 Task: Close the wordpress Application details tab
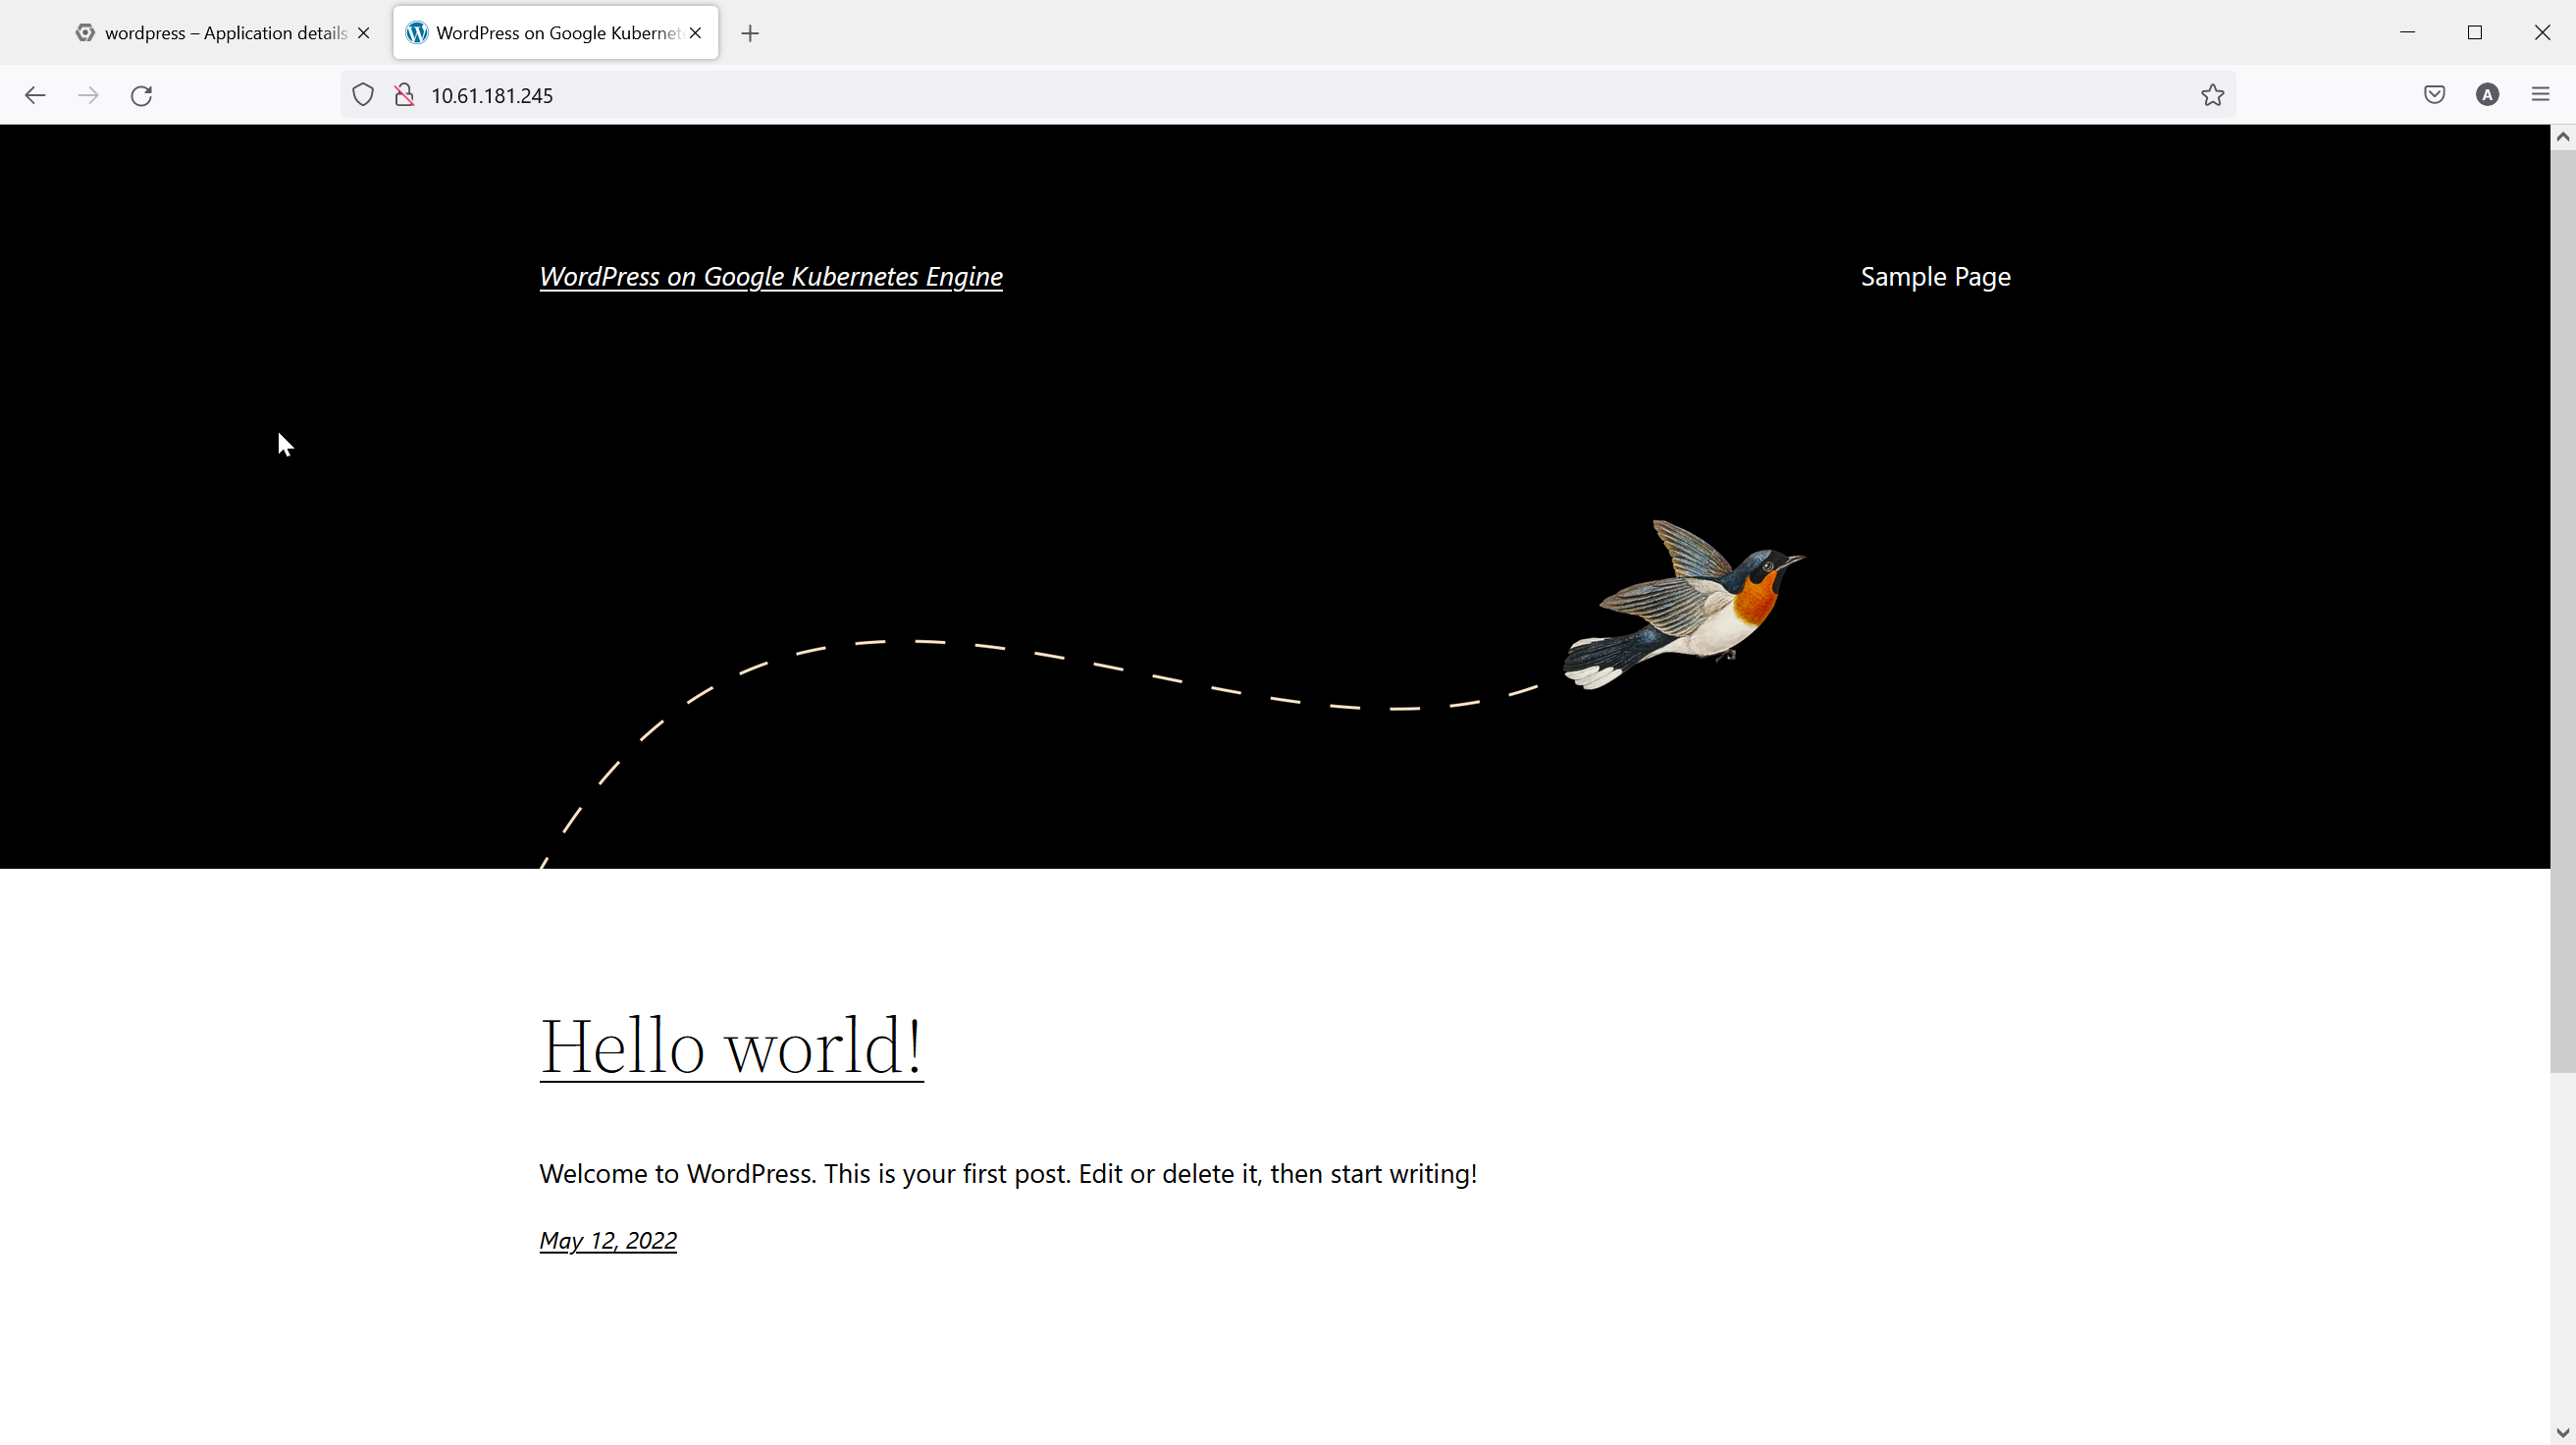pyautogui.click(x=364, y=33)
